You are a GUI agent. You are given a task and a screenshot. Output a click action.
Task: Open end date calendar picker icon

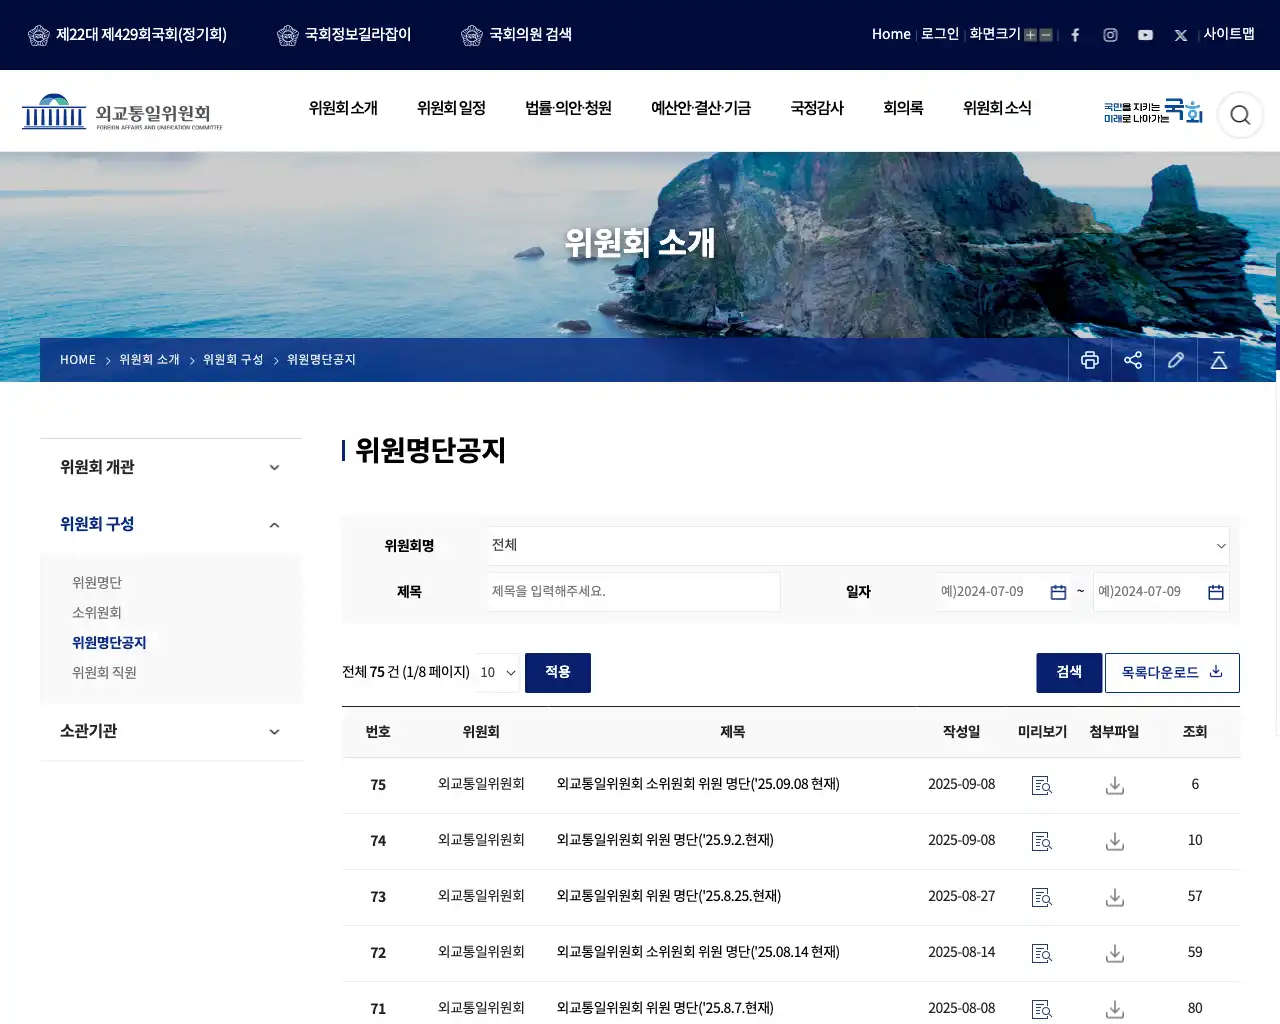[1216, 592]
